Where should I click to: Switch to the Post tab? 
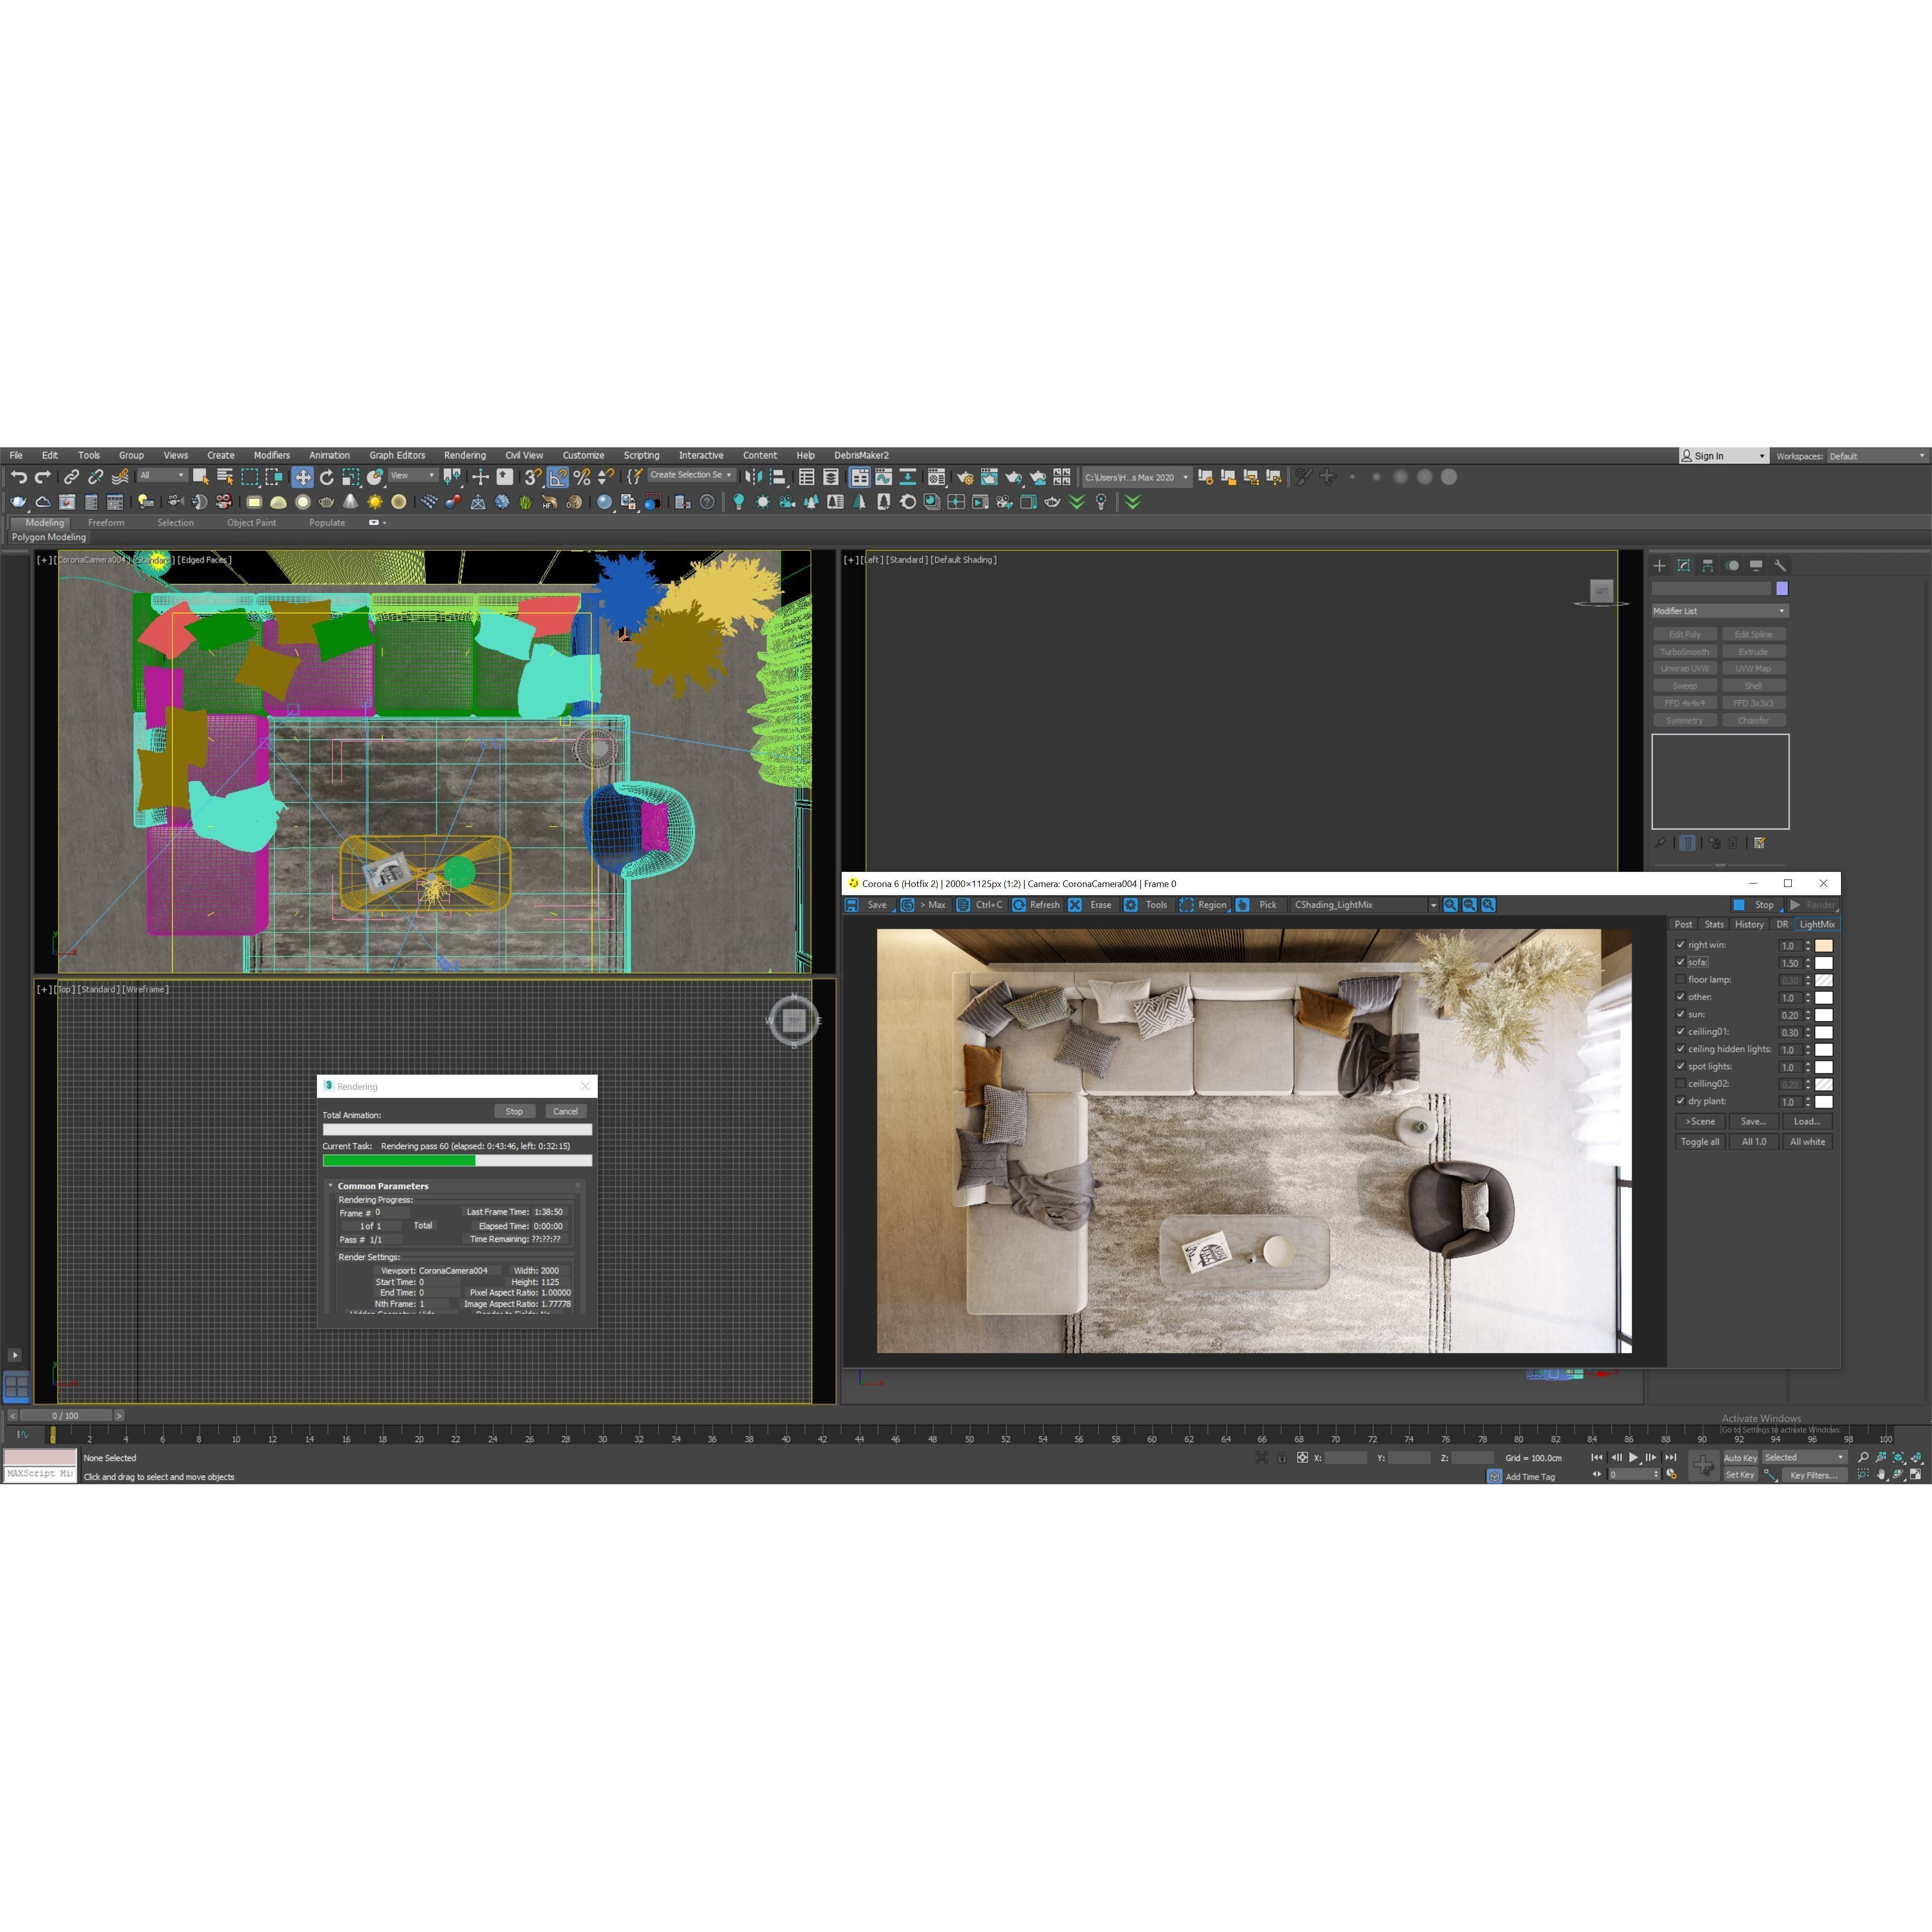click(1683, 924)
